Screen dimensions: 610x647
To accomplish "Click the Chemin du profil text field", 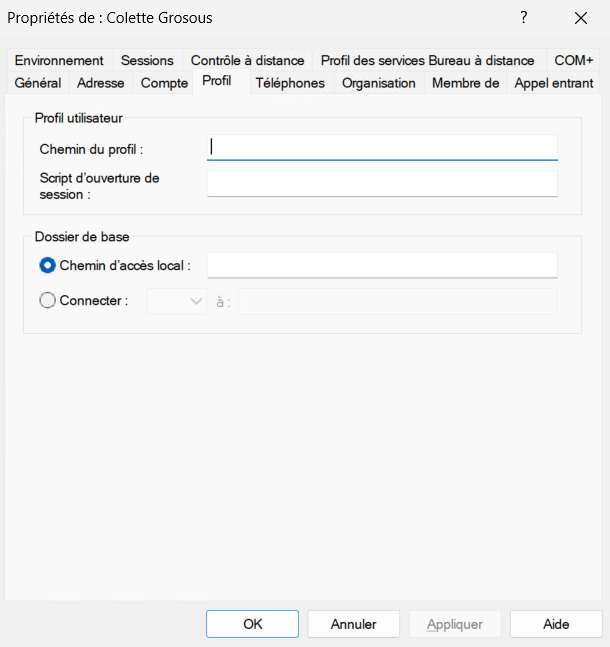I will coord(382,147).
